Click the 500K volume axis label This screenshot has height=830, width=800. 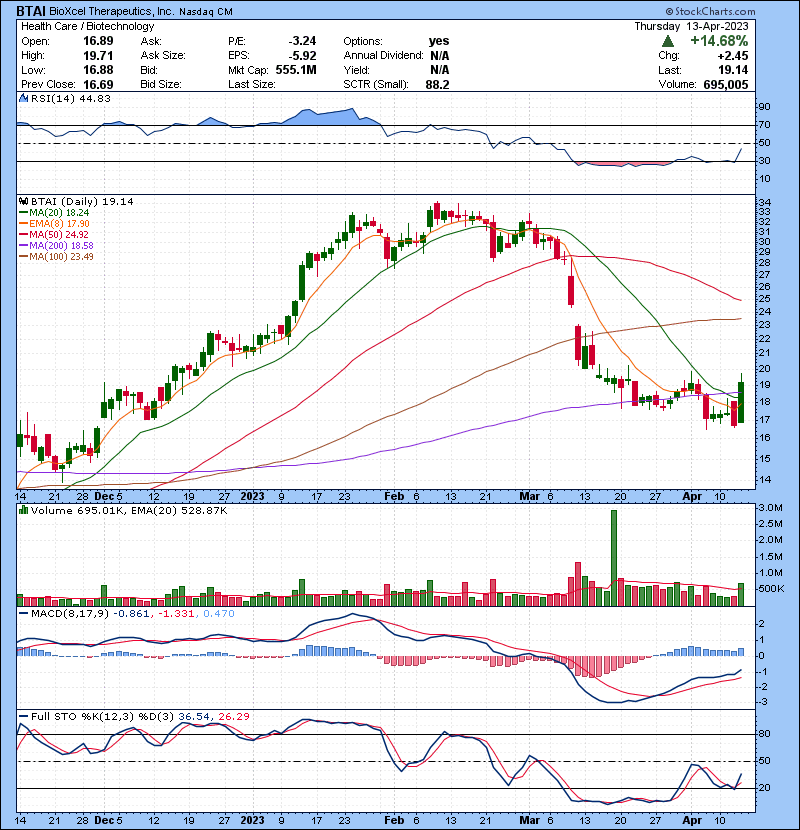point(771,589)
